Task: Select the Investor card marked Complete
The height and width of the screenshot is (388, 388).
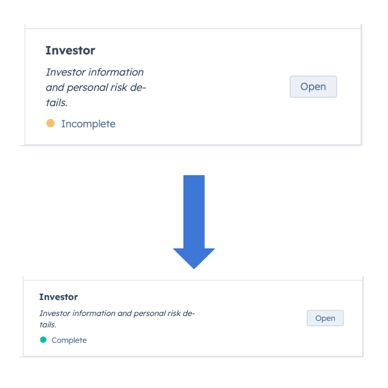Action: (193, 318)
